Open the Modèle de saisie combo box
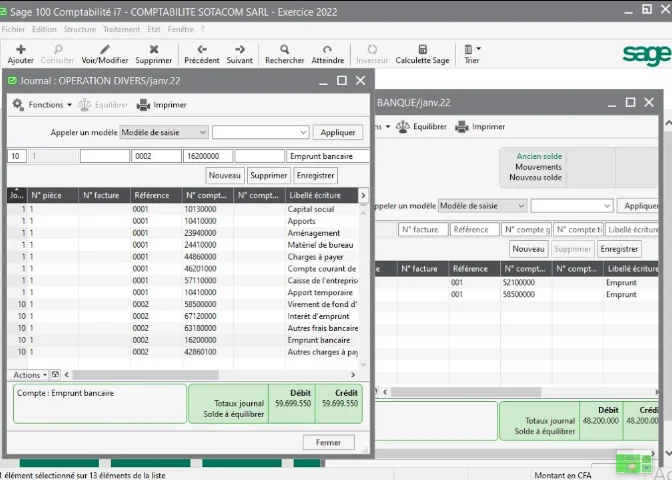 tap(164, 132)
